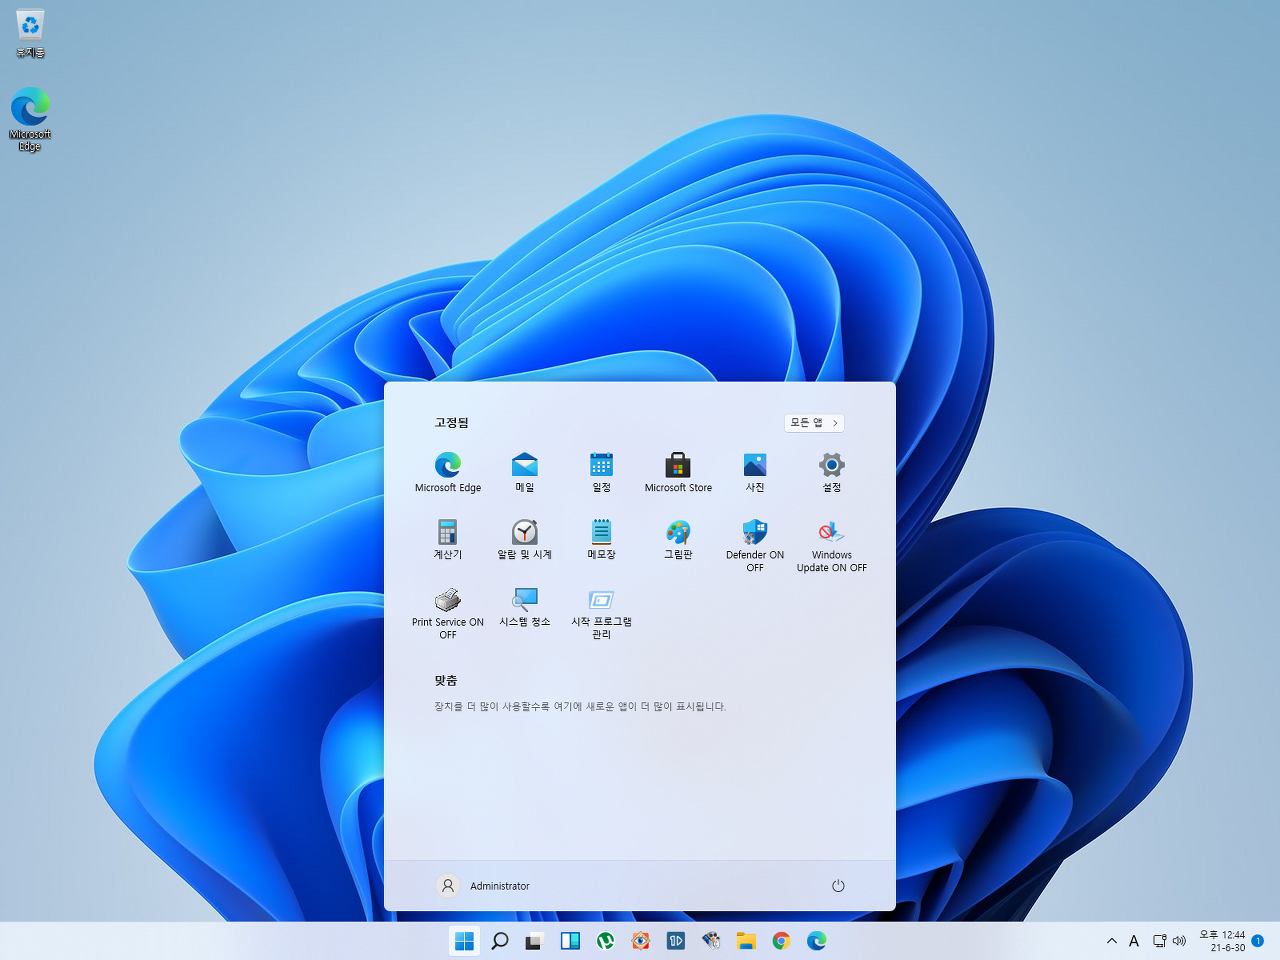Open taskbar Search magnifier

click(500, 941)
